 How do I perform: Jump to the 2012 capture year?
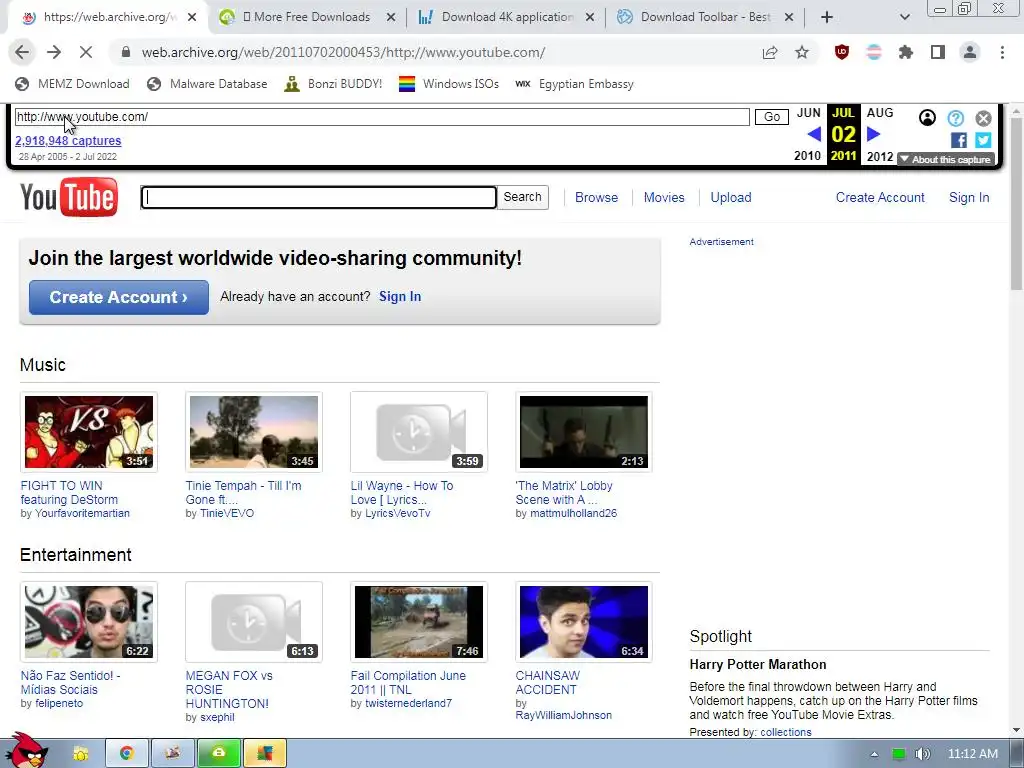point(880,156)
